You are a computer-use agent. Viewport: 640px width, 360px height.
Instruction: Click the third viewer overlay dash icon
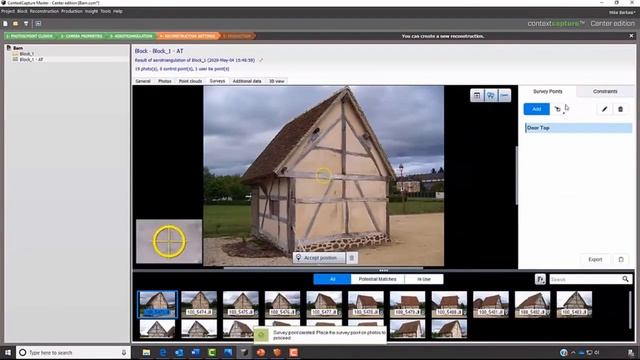click(x=504, y=96)
